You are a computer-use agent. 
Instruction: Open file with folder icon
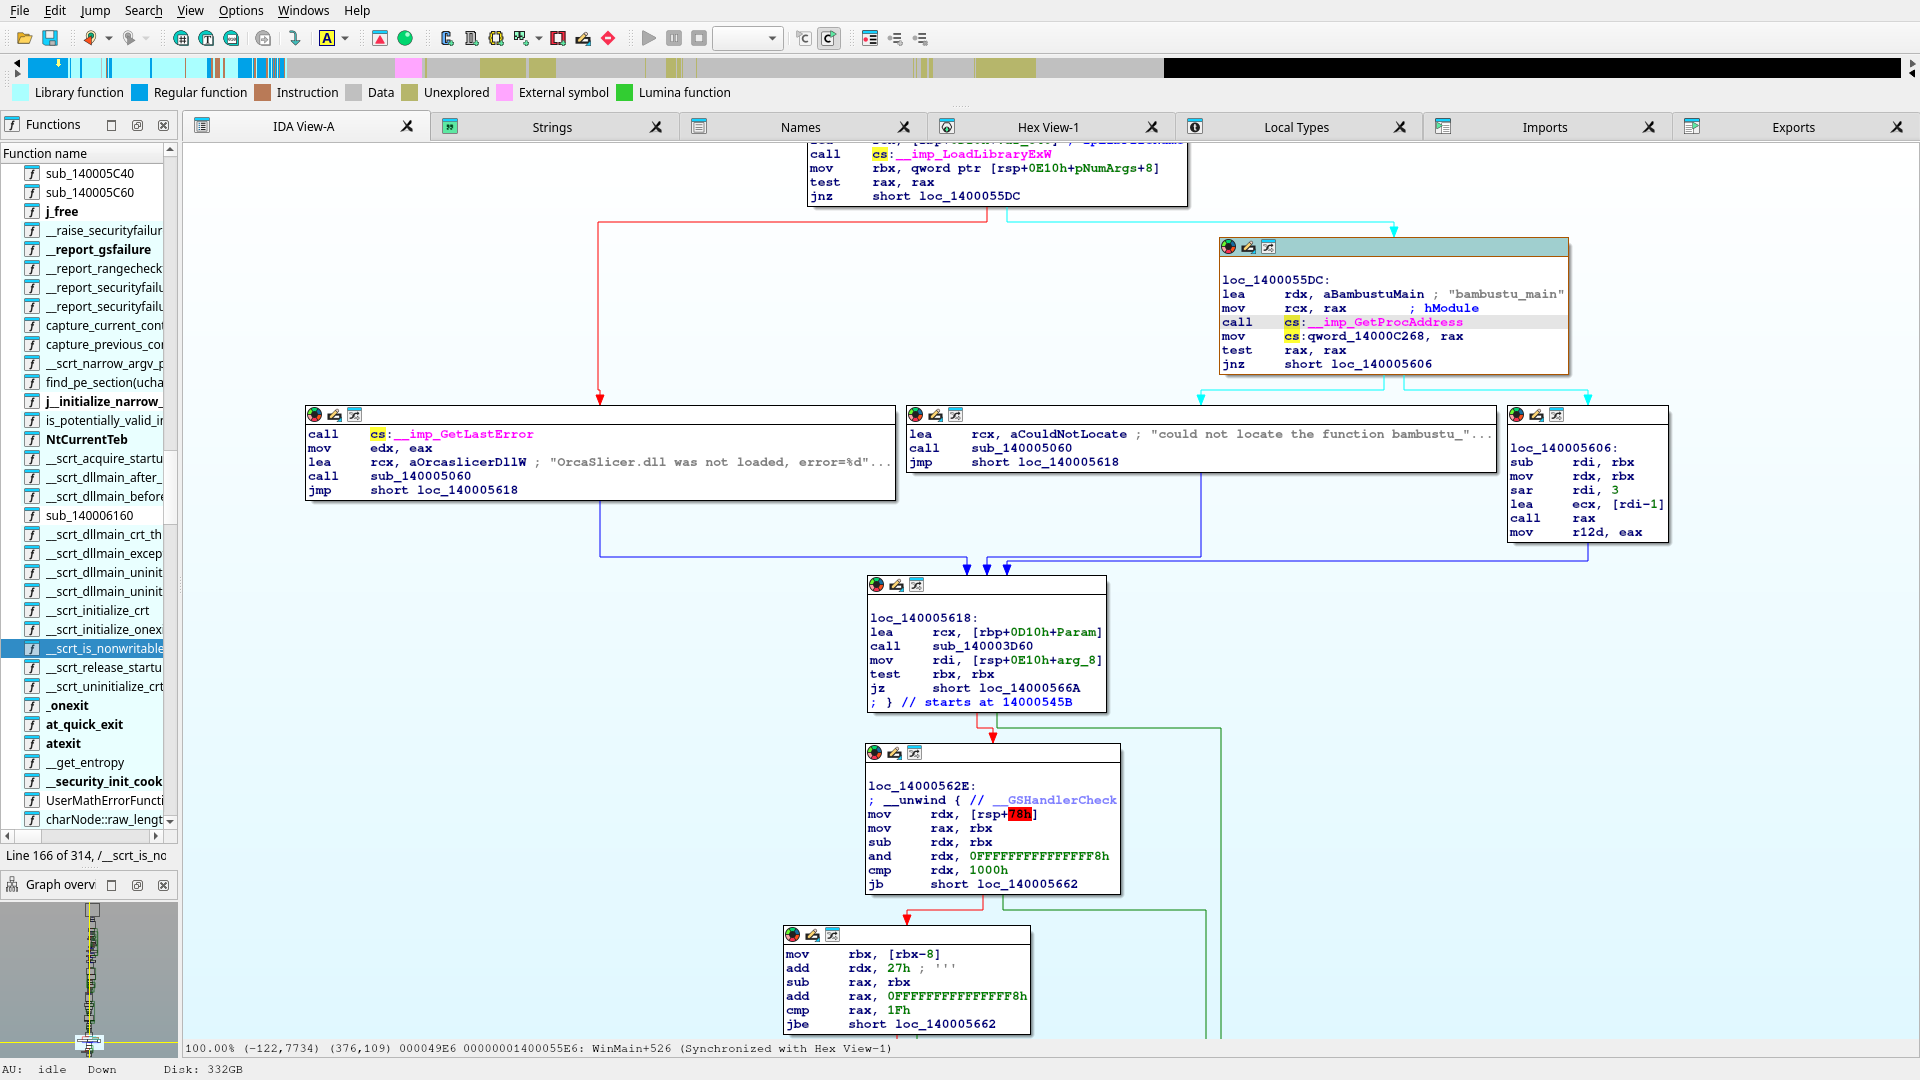[x=24, y=38]
